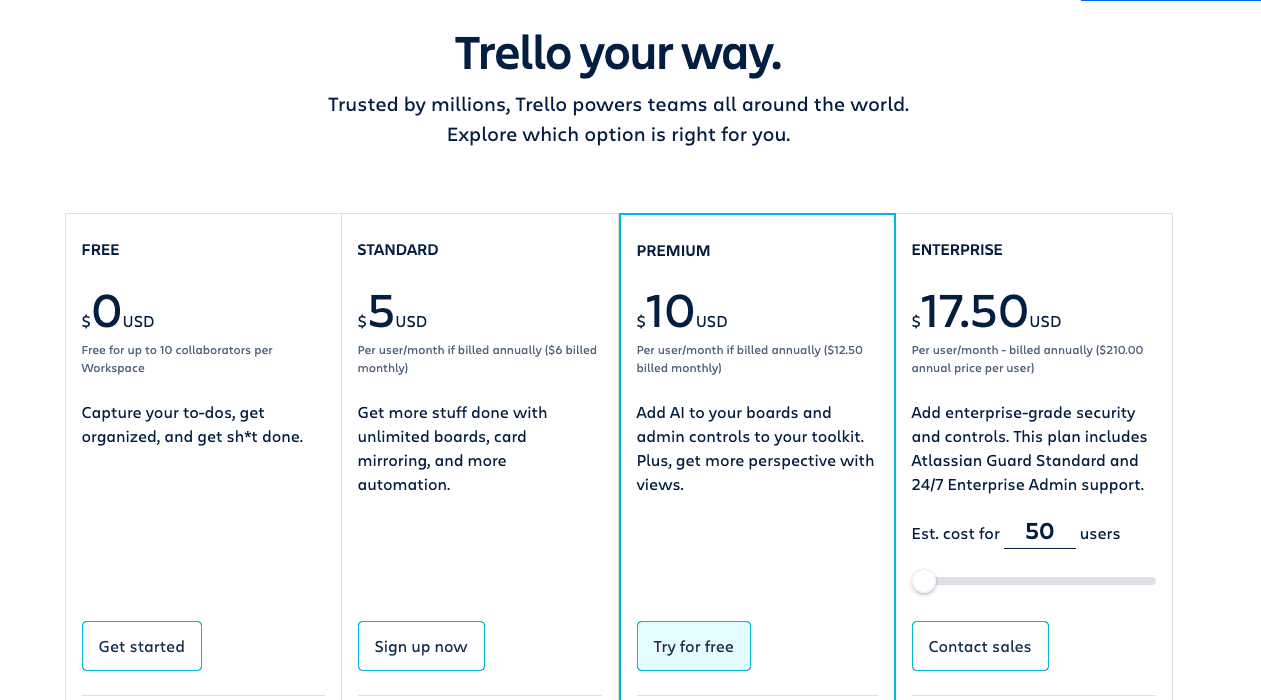Click the STANDARD plan heading
Image resolution: width=1261 pixels, height=700 pixels.
pyautogui.click(x=397, y=249)
